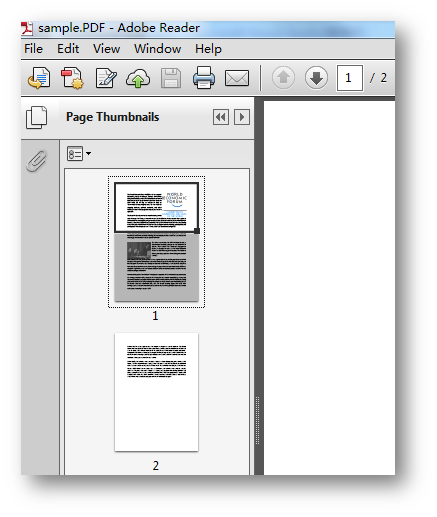Click the navigation pane splitter grip
Image resolution: width=437 pixels, height=517 pixels.
257,420
